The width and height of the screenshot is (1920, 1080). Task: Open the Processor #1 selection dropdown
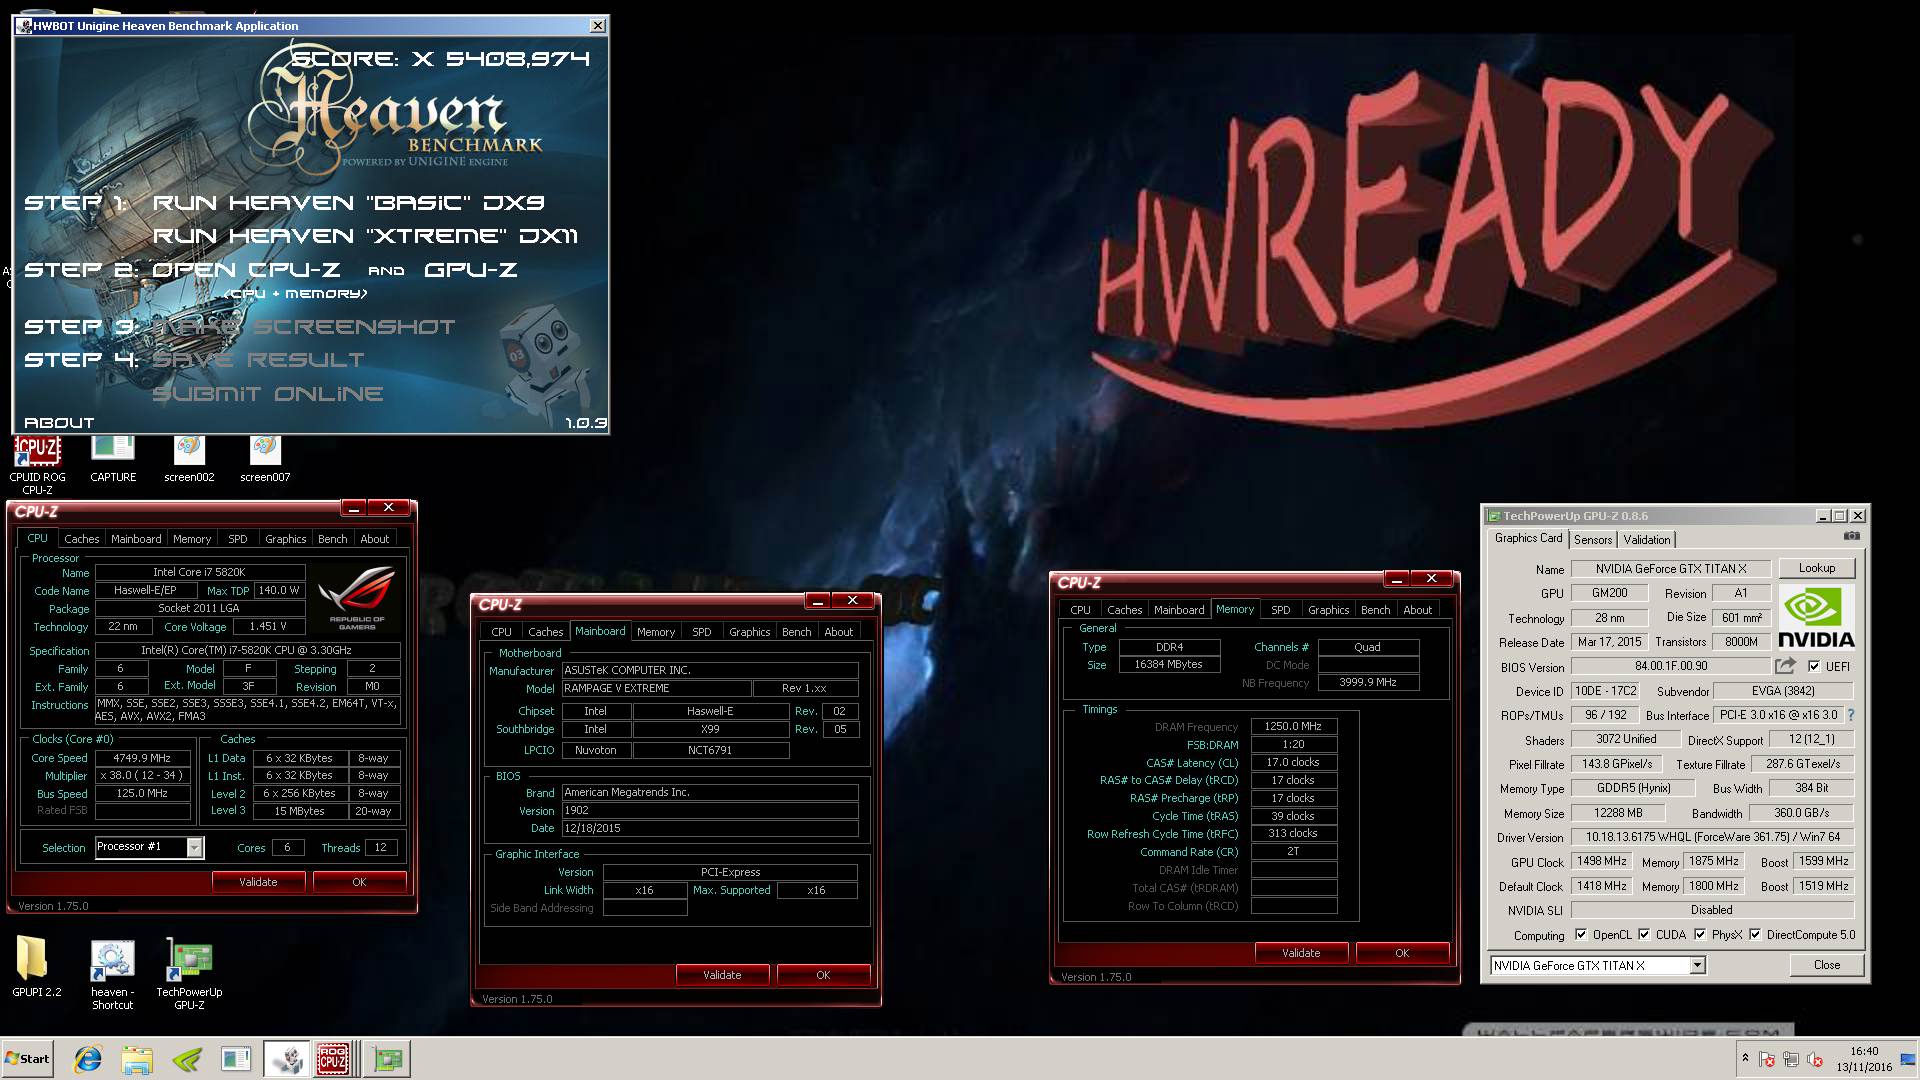point(195,848)
